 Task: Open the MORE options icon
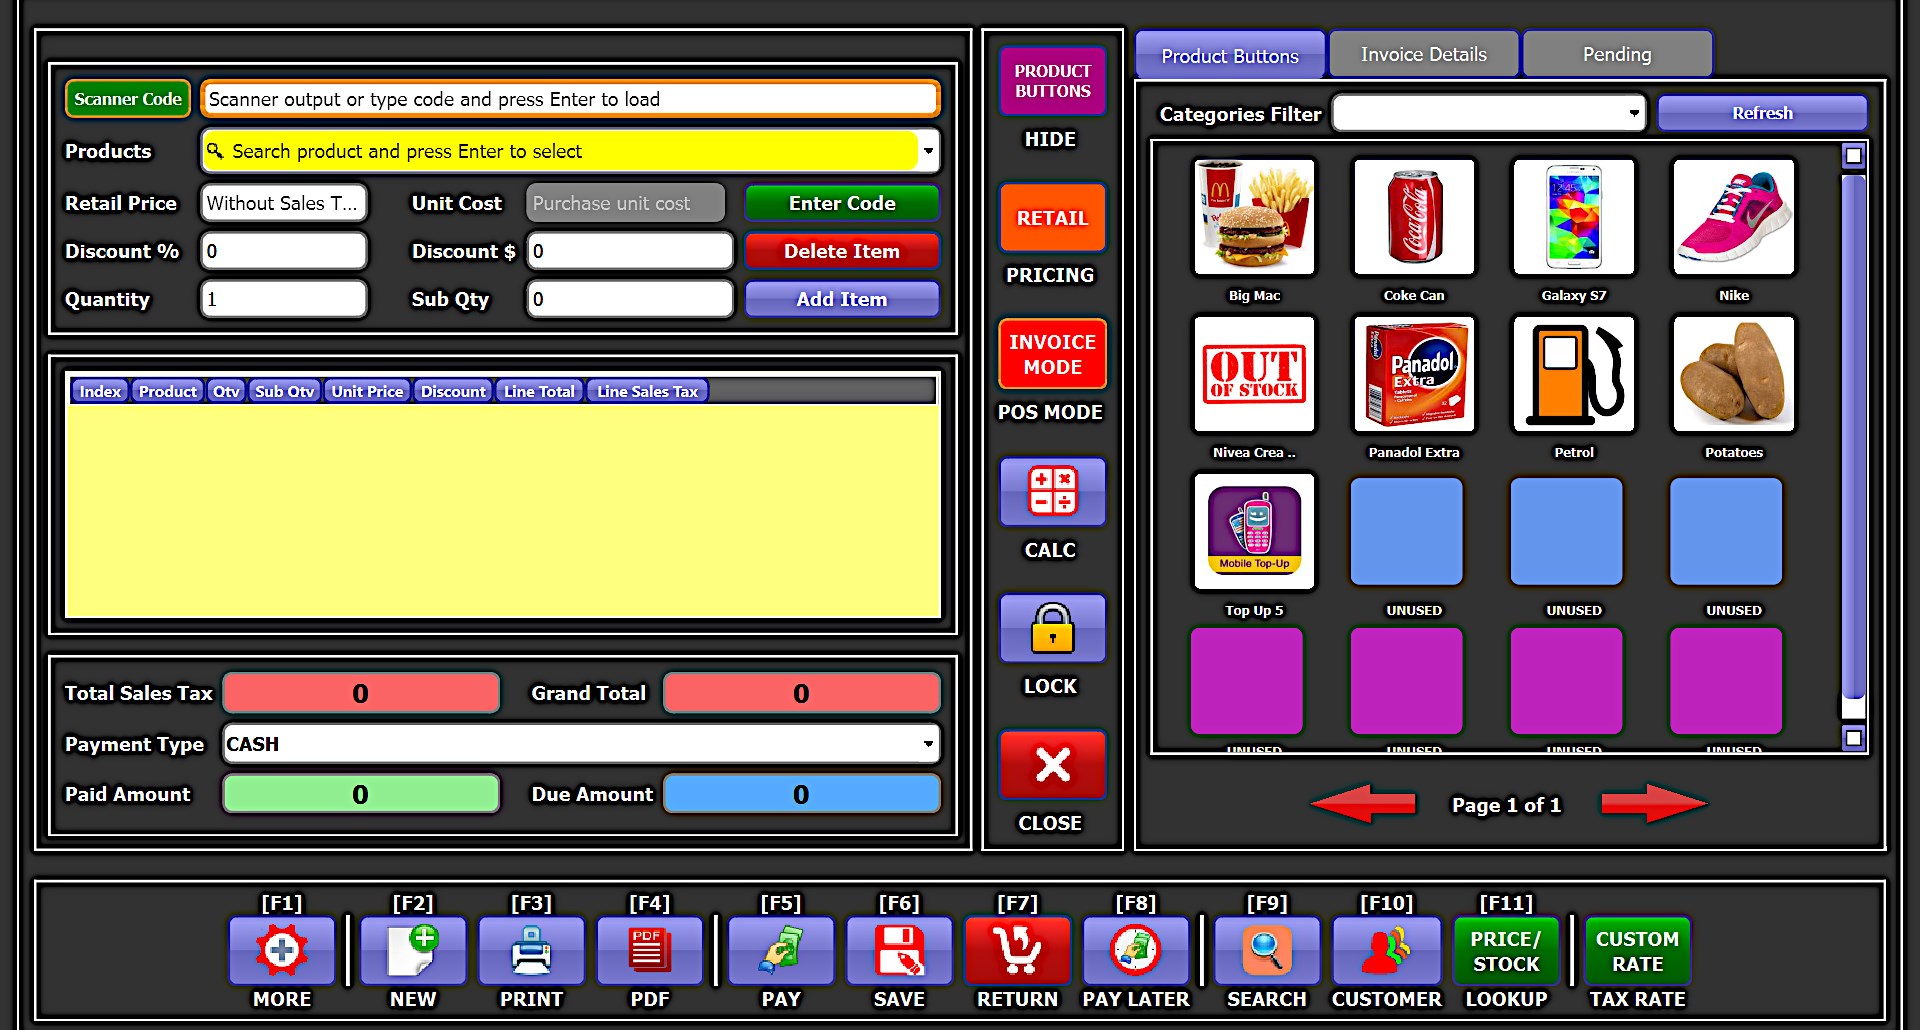(x=282, y=950)
